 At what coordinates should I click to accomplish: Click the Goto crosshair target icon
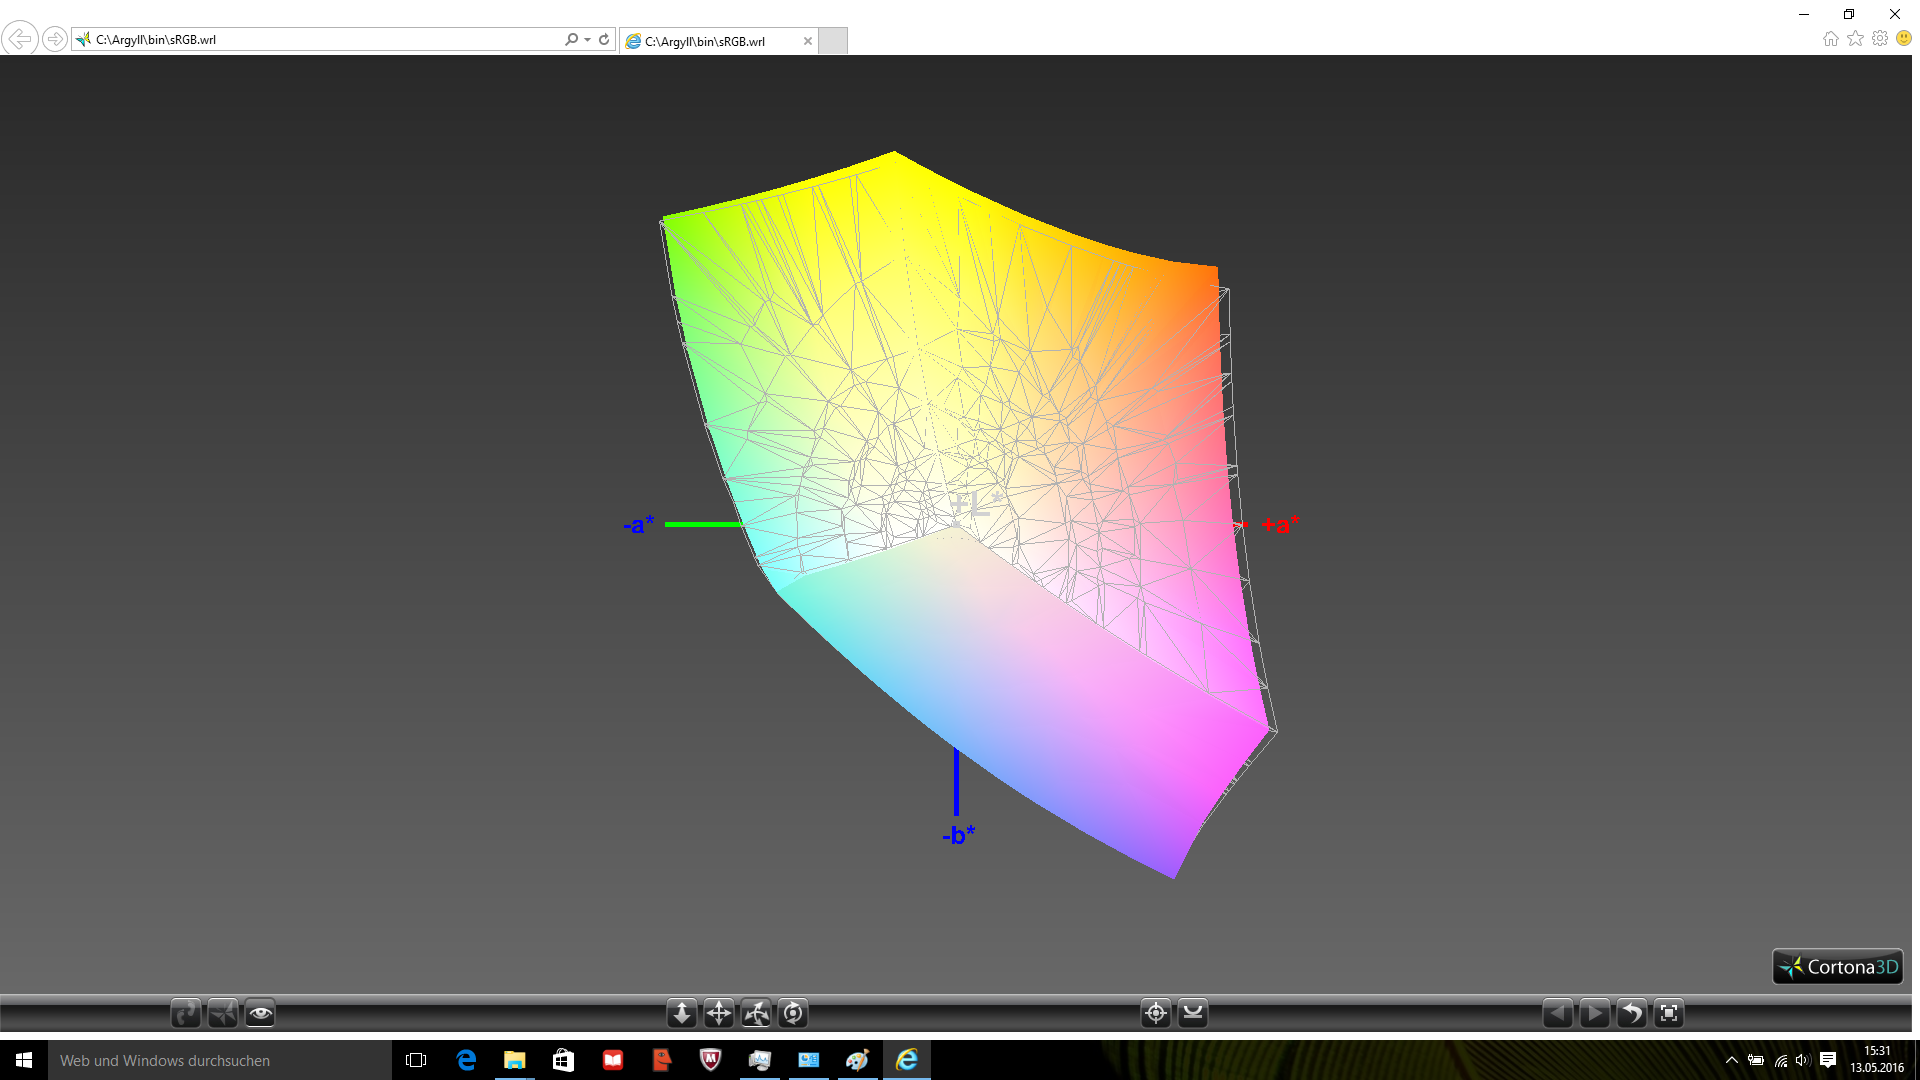(1156, 1013)
